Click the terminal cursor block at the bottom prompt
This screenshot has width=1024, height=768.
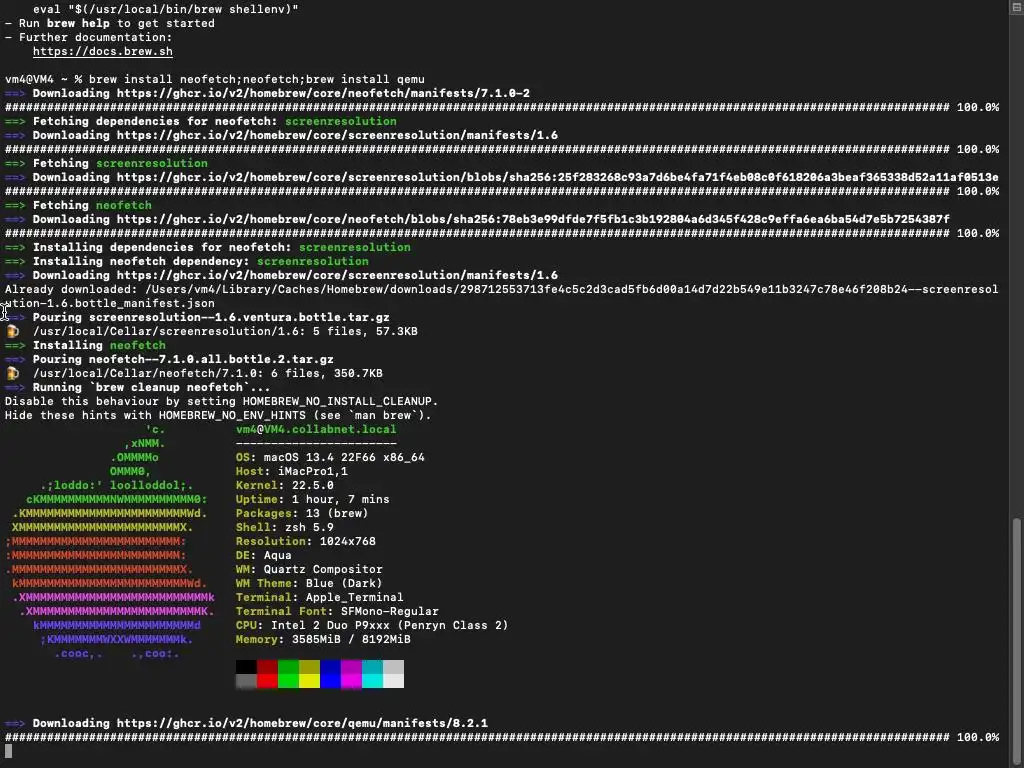pos(8,751)
